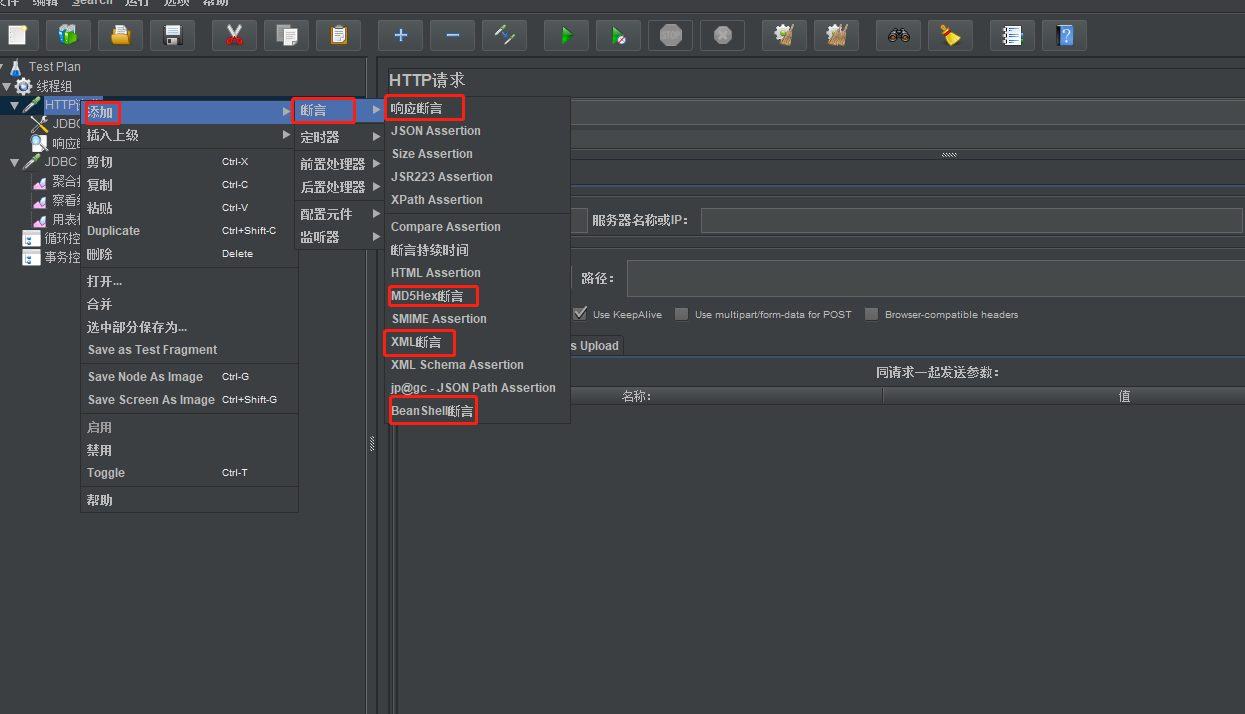The image size is (1245, 714).
Task: Collapse the 线程组 tree node arrow
Action: 6,86
